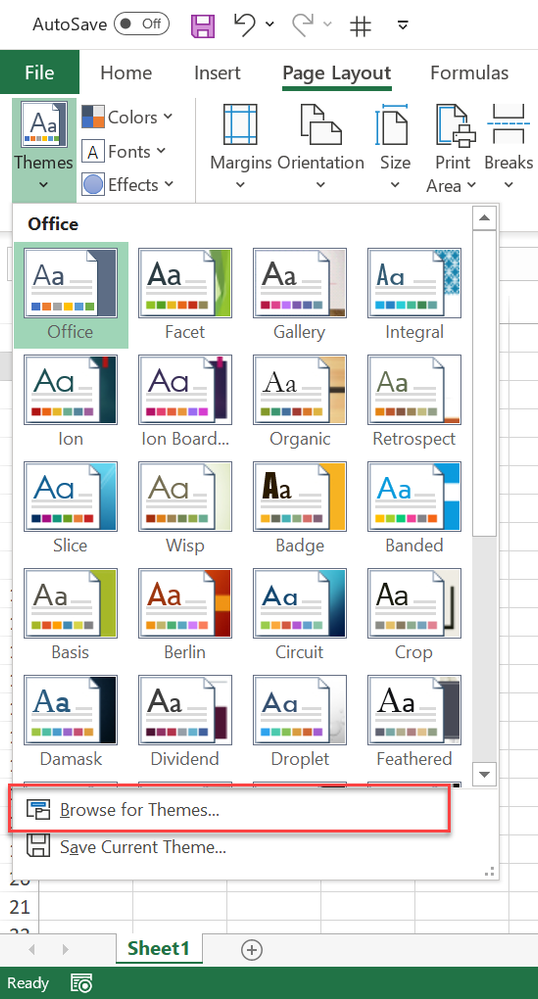Open the Customize Quick Access Toolbar menu
Screen dimensions: 538x999
(x=402, y=25)
